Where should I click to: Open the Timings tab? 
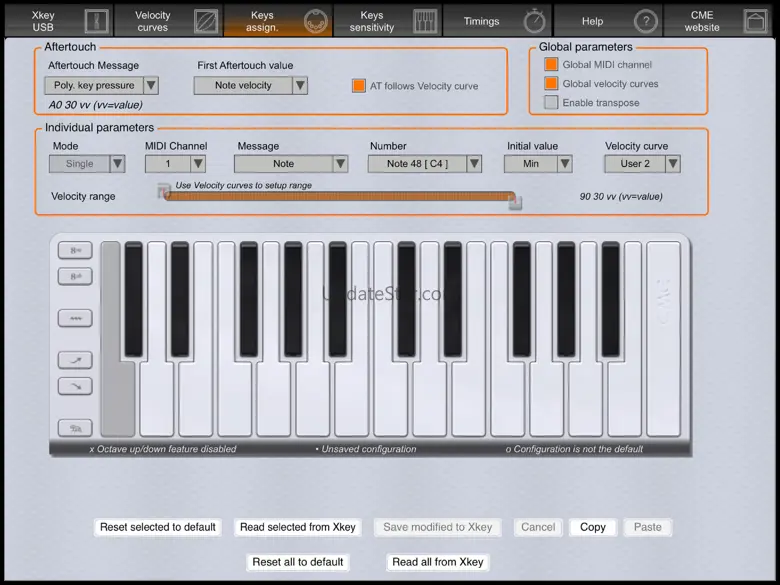point(499,20)
